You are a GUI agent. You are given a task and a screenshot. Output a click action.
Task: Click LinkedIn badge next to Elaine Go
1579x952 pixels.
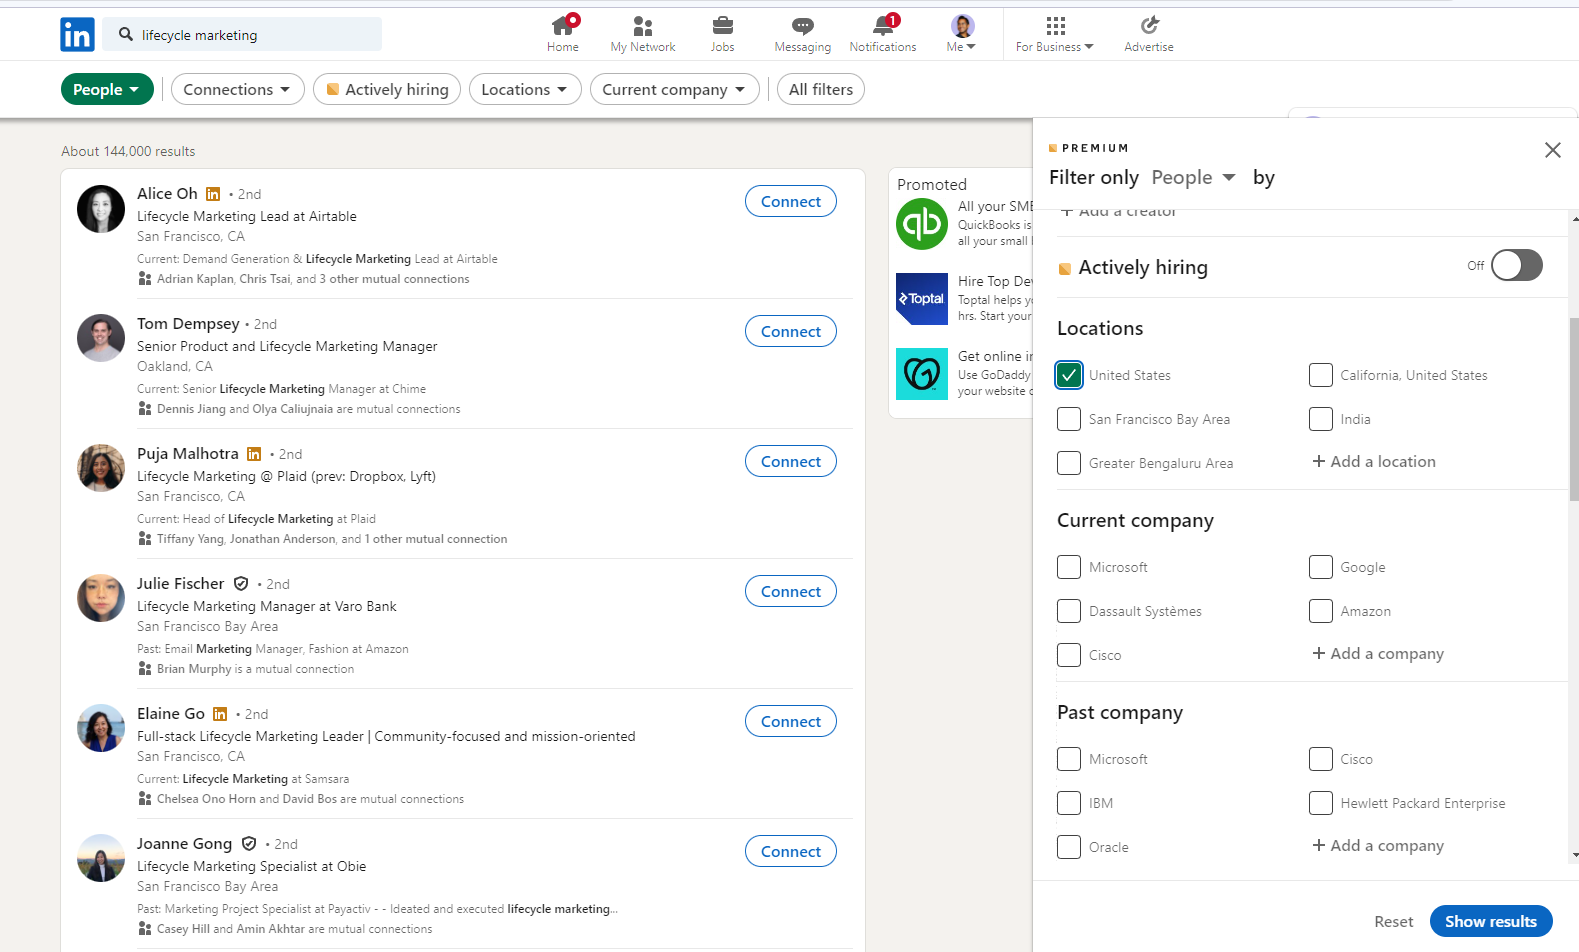pos(220,714)
